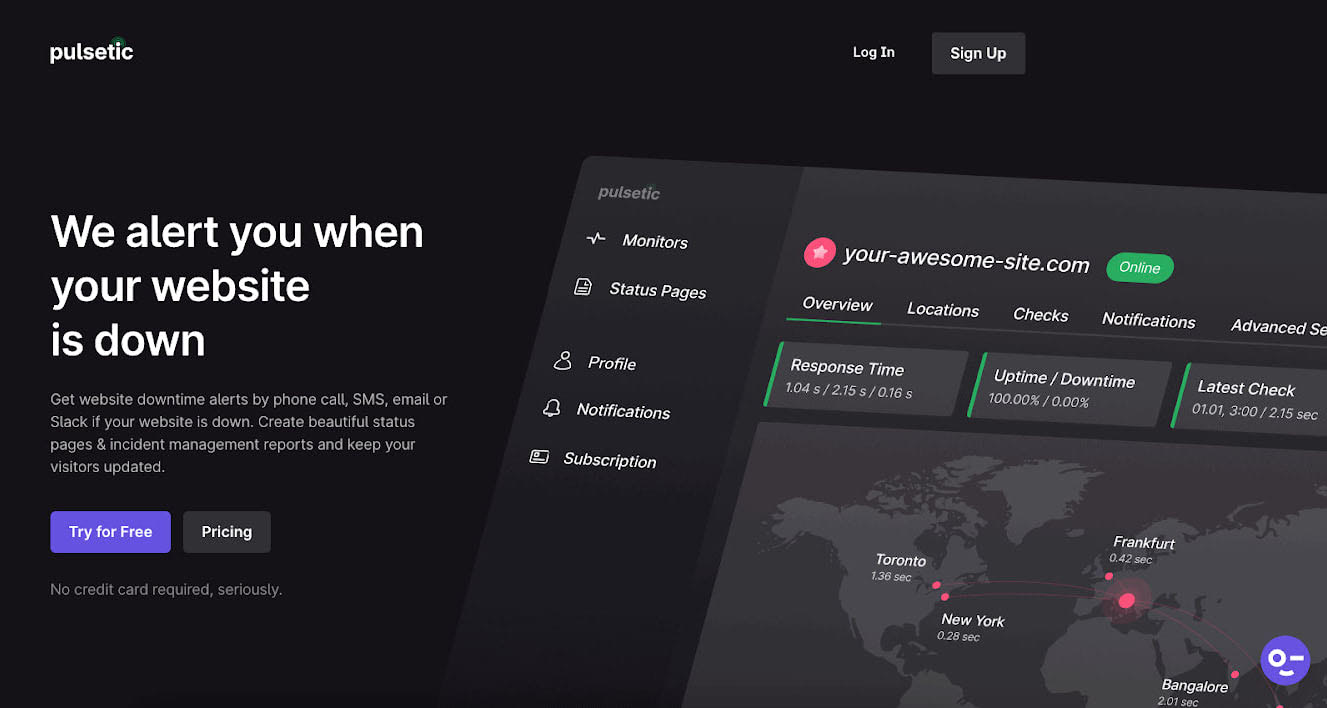Click the Bangalore map location dot
The image size is (1327, 708).
point(1235,674)
